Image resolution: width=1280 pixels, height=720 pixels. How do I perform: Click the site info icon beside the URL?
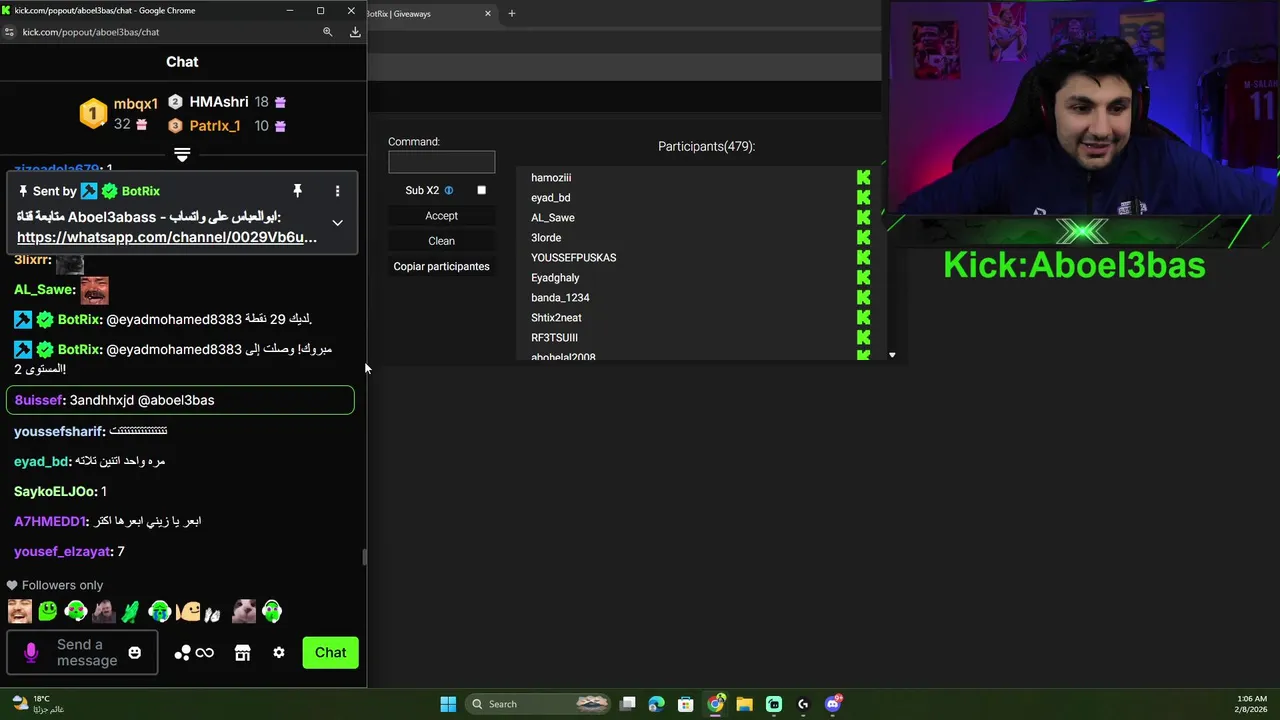pos(10,32)
